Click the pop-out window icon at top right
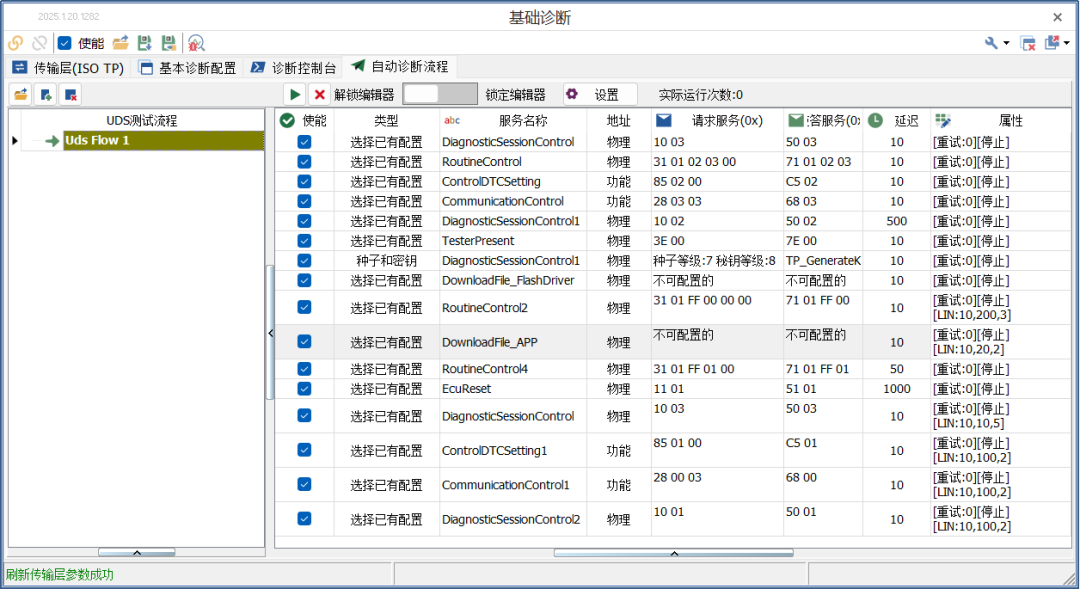This screenshot has width=1080, height=589. pos(1052,43)
